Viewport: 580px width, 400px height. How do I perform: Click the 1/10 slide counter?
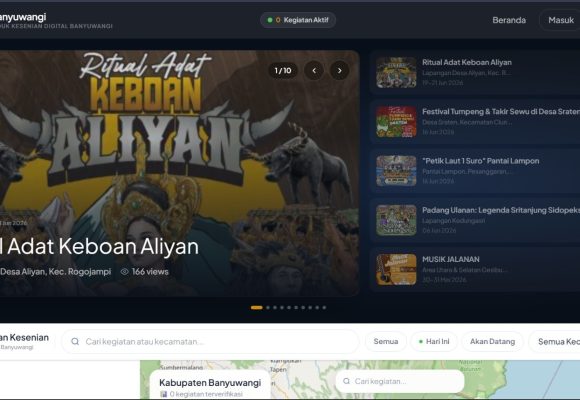tap(283, 70)
